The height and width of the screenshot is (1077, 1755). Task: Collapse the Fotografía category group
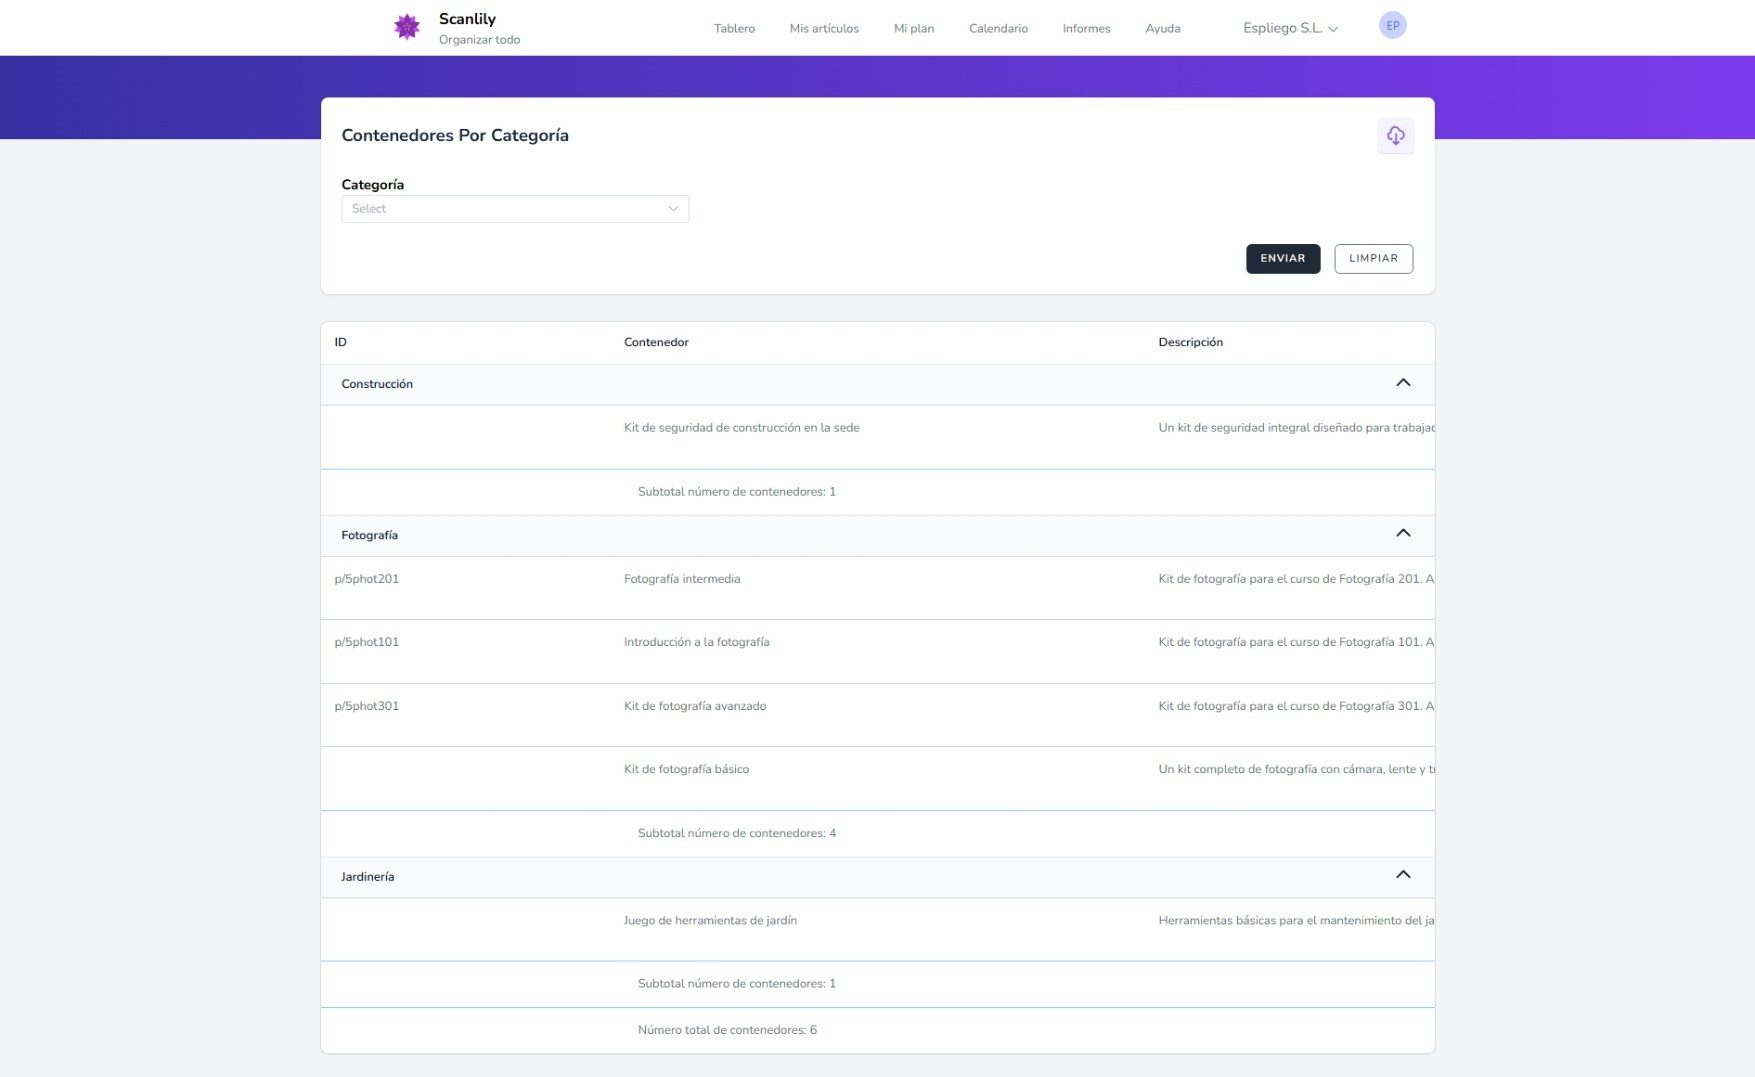coord(1403,534)
